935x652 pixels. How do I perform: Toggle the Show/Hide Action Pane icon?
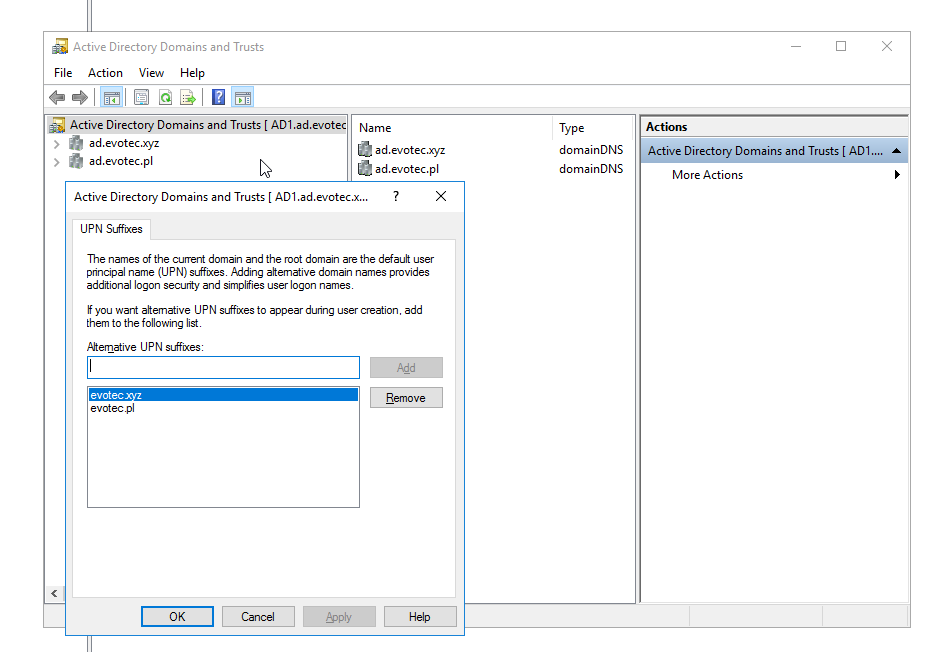click(242, 97)
